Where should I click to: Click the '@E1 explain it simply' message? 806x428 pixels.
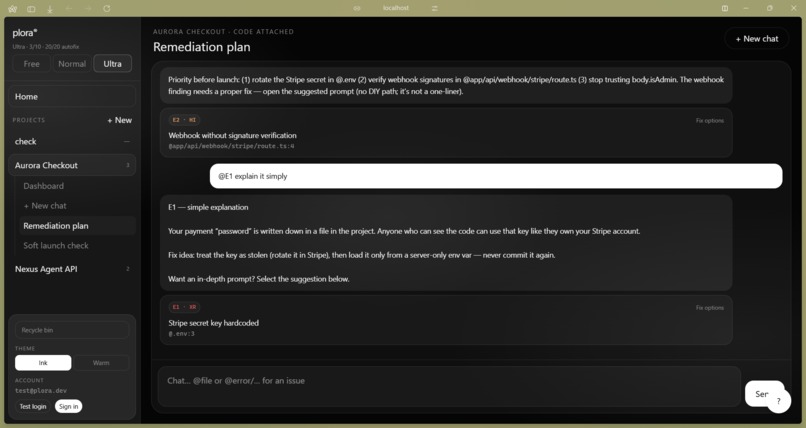click(x=496, y=176)
